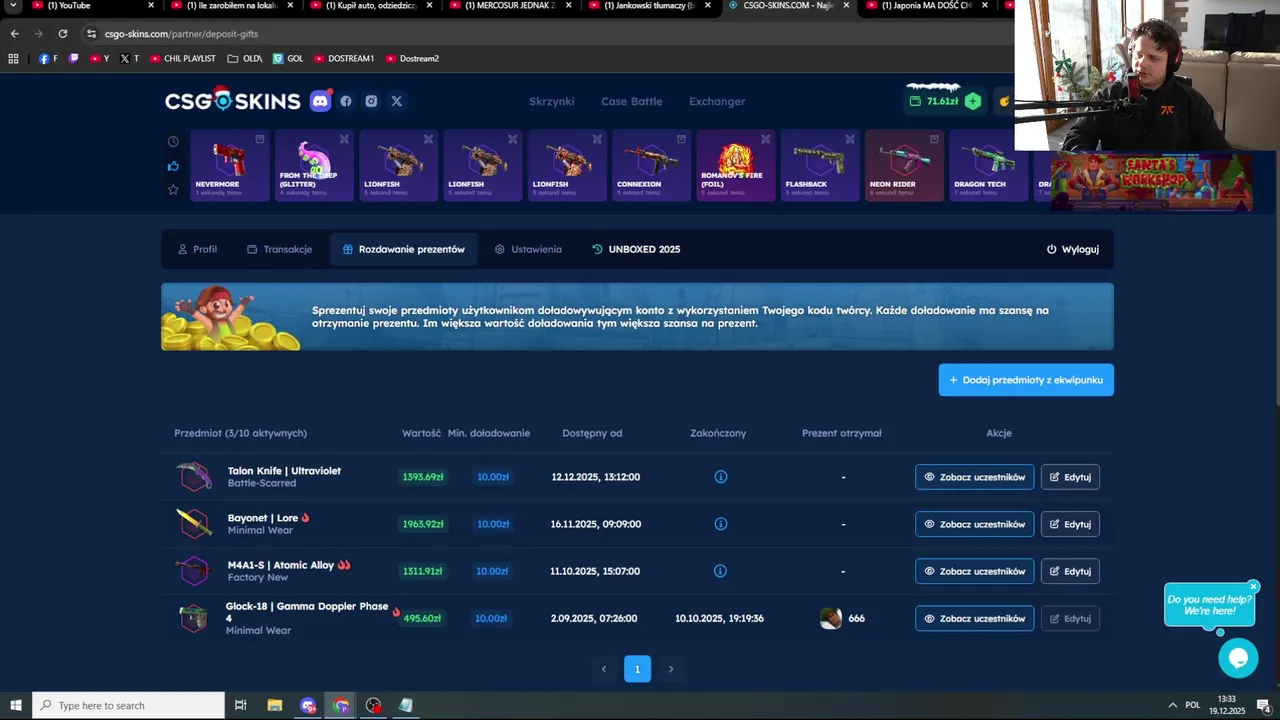Click the Bayonet Lore item image
Image resolution: width=1280 pixels, height=720 pixels.
click(194, 524)
